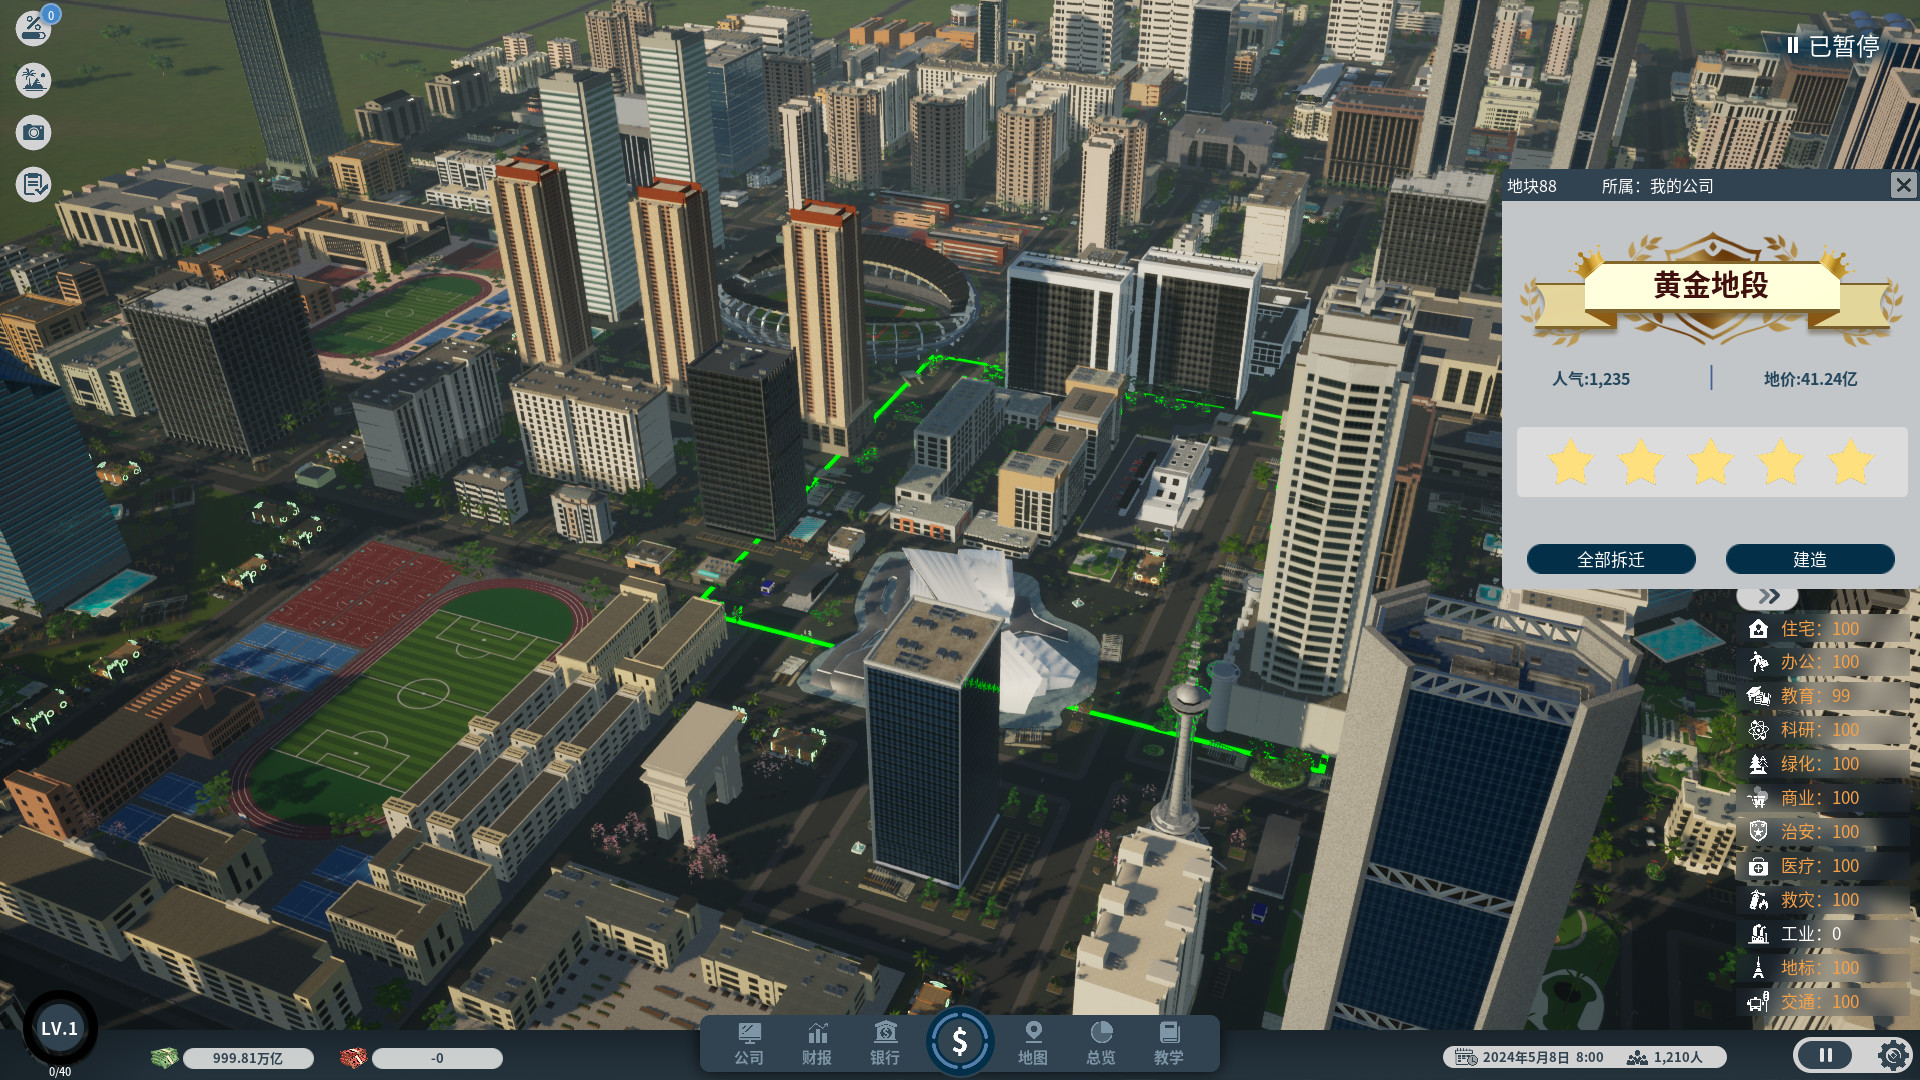Open the 公司 company panel

point(749,1043)
